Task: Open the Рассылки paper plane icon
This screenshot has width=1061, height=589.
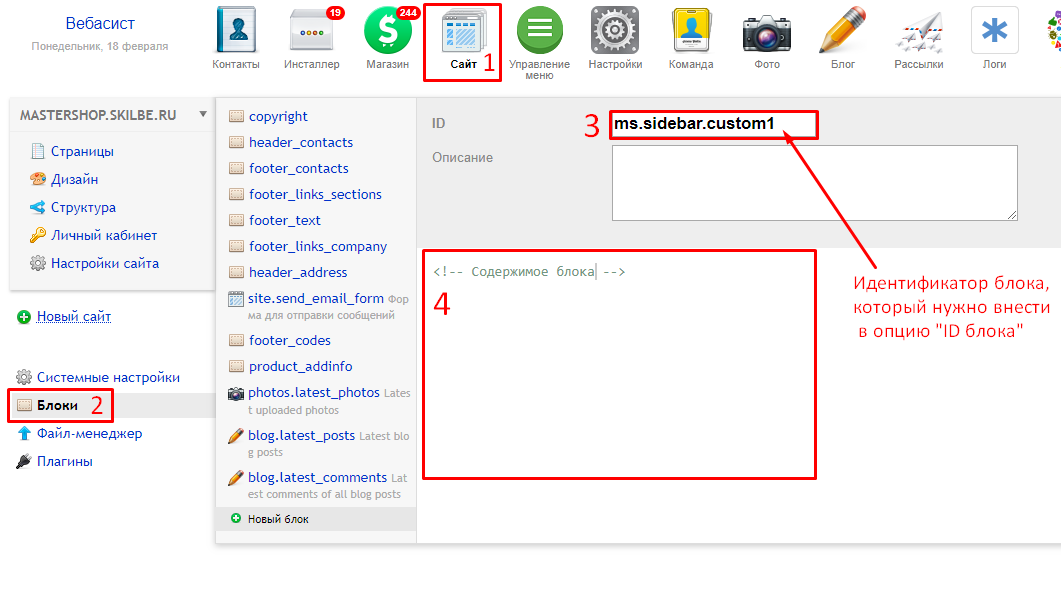Action: coord(918,33)
